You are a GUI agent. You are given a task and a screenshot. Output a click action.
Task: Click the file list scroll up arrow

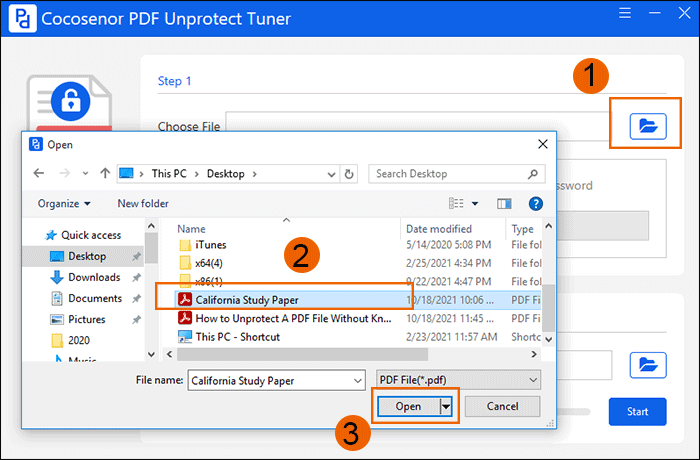(x=549, y=226)
